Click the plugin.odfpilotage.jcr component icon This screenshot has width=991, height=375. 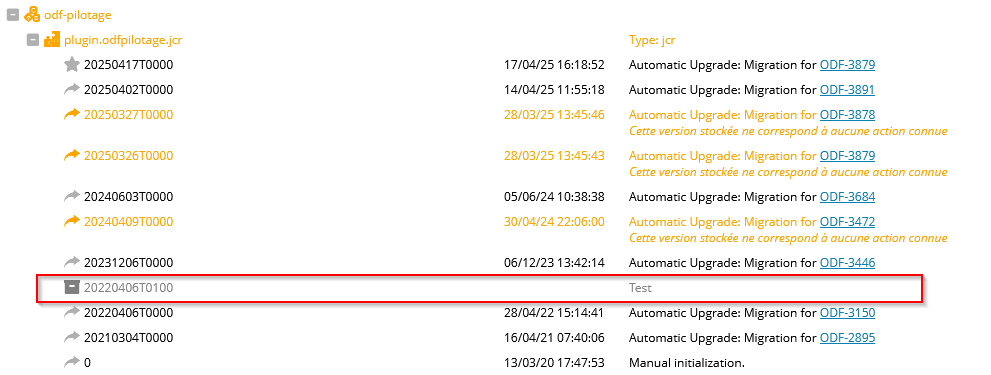[x=51, y=40]
